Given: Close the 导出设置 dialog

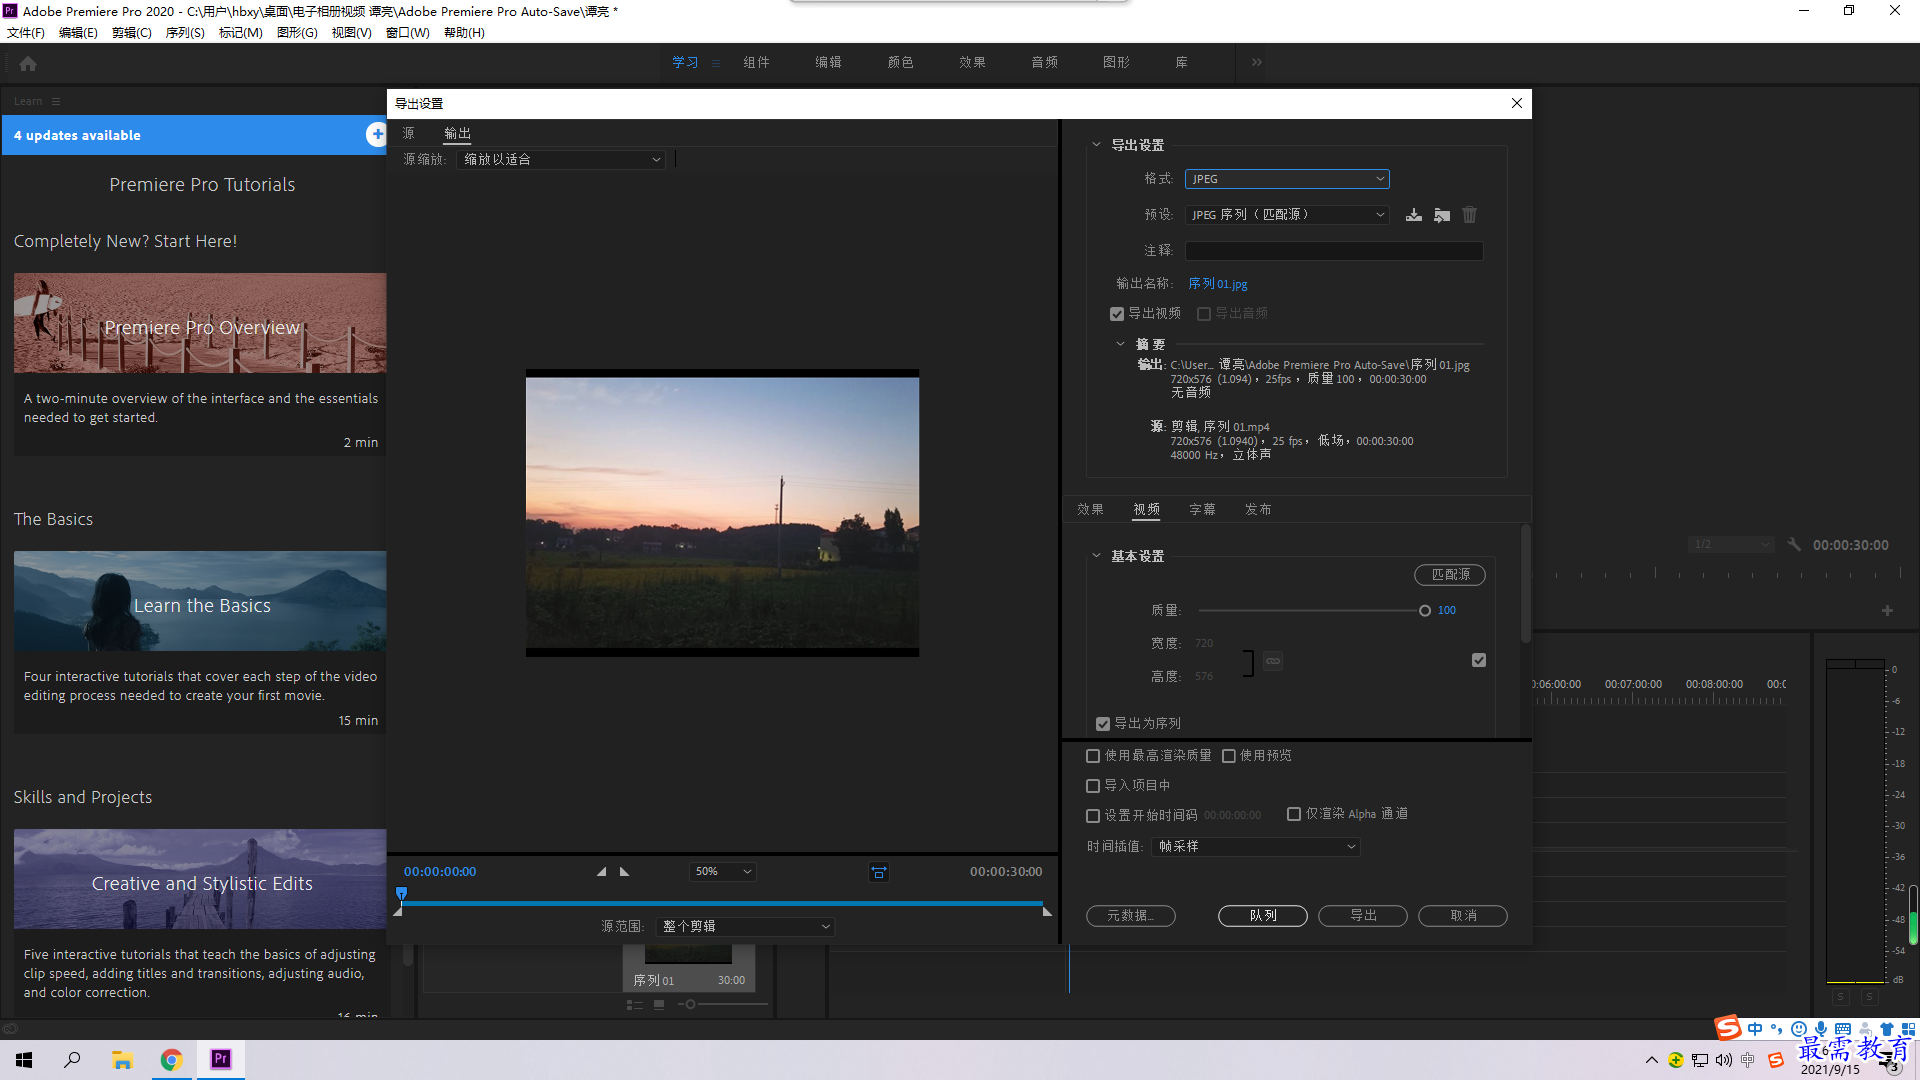Looking at the screenshot, I should point(1516,103).
